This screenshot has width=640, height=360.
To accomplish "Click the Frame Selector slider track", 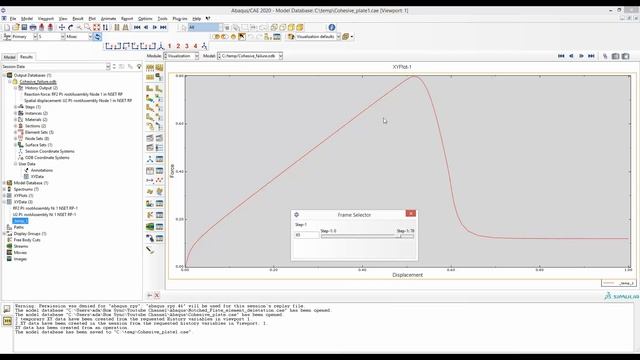I will (x=367, y=236).
